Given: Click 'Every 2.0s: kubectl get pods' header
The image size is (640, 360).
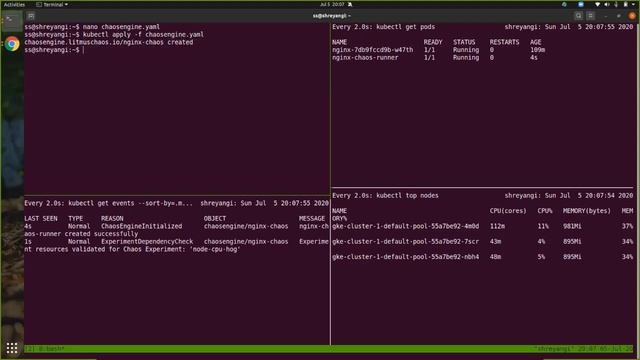Looking at the screenshot, I should 384,27.
